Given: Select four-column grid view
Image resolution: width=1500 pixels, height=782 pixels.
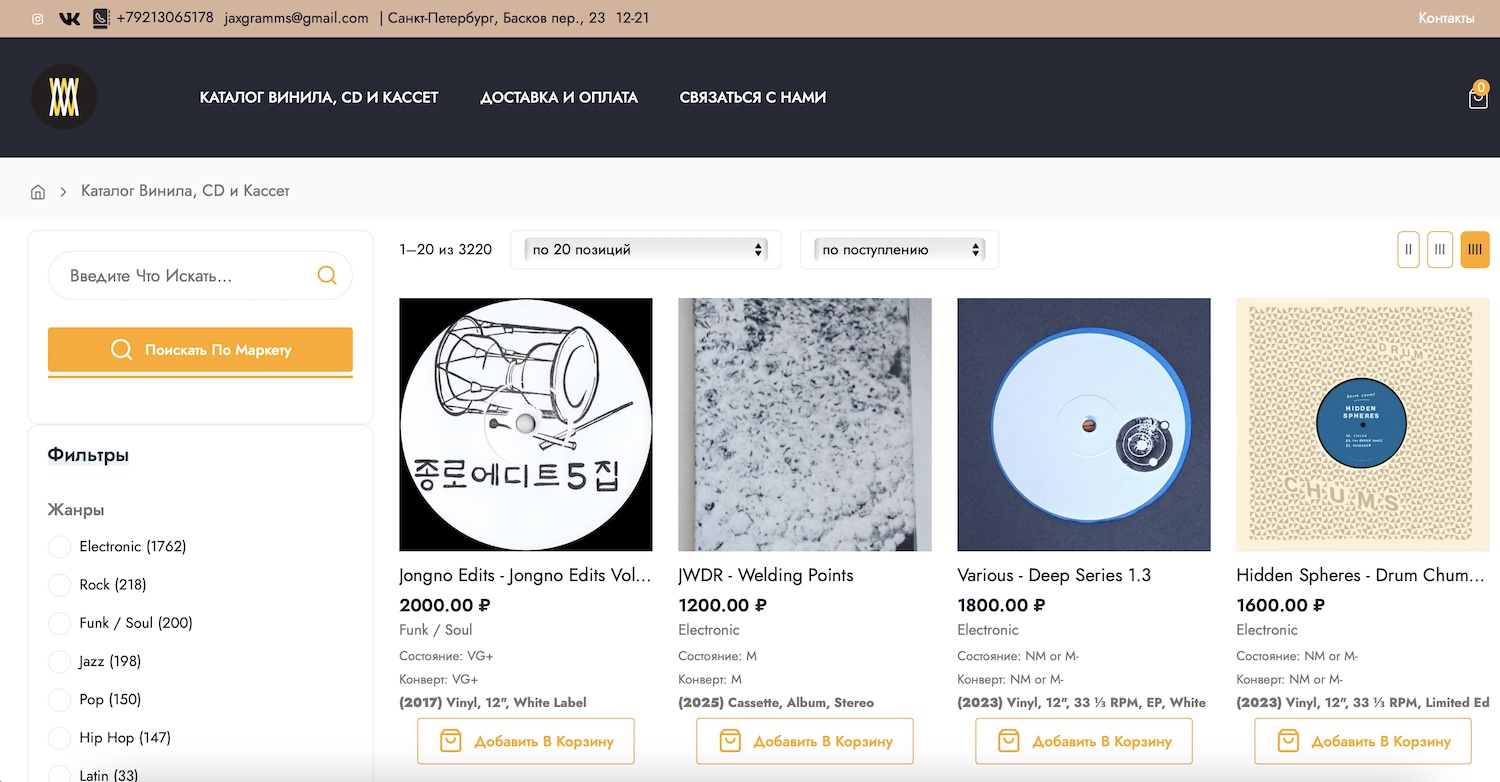Looking at the screenshot, I should 1474,250.
